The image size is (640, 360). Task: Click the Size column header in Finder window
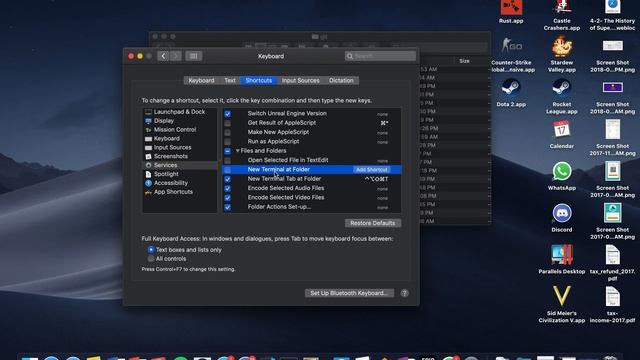464,61
